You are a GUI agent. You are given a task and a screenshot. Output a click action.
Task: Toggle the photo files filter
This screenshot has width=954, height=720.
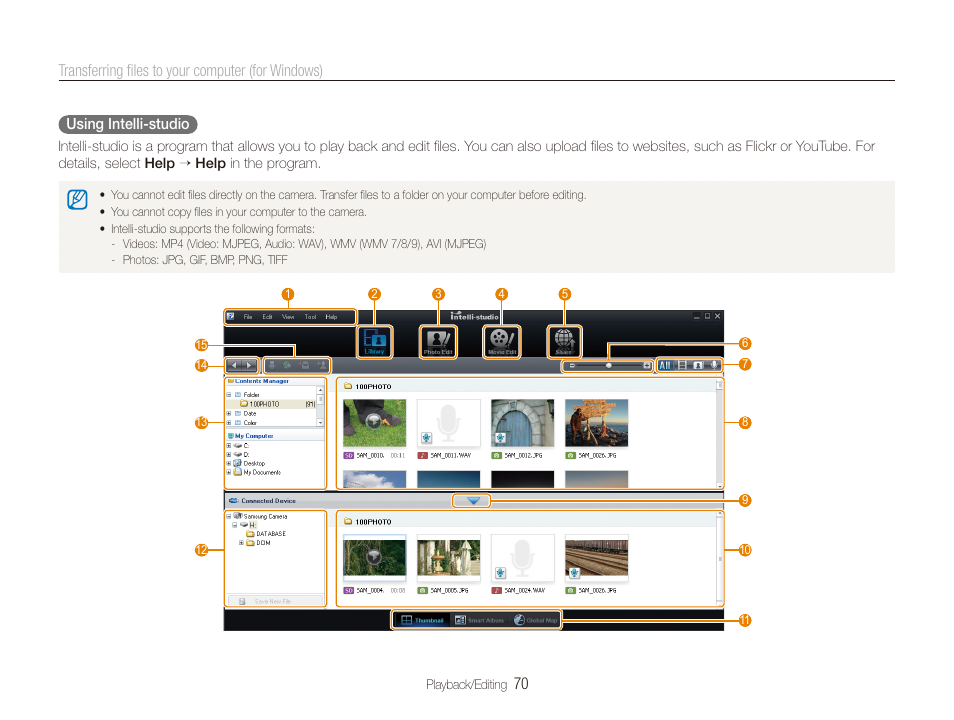(698, 365)
